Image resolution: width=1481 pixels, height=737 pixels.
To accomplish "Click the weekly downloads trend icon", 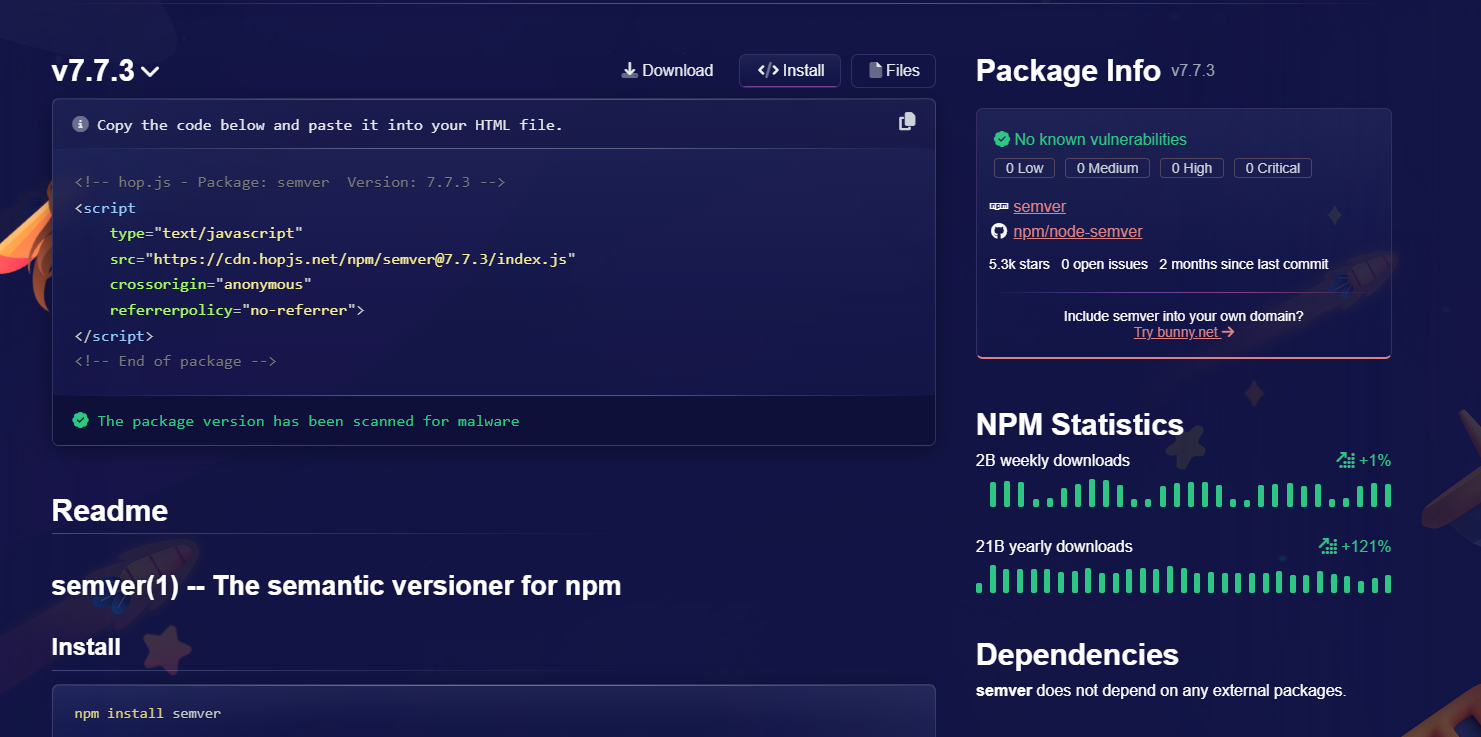I will (1346, 460).
